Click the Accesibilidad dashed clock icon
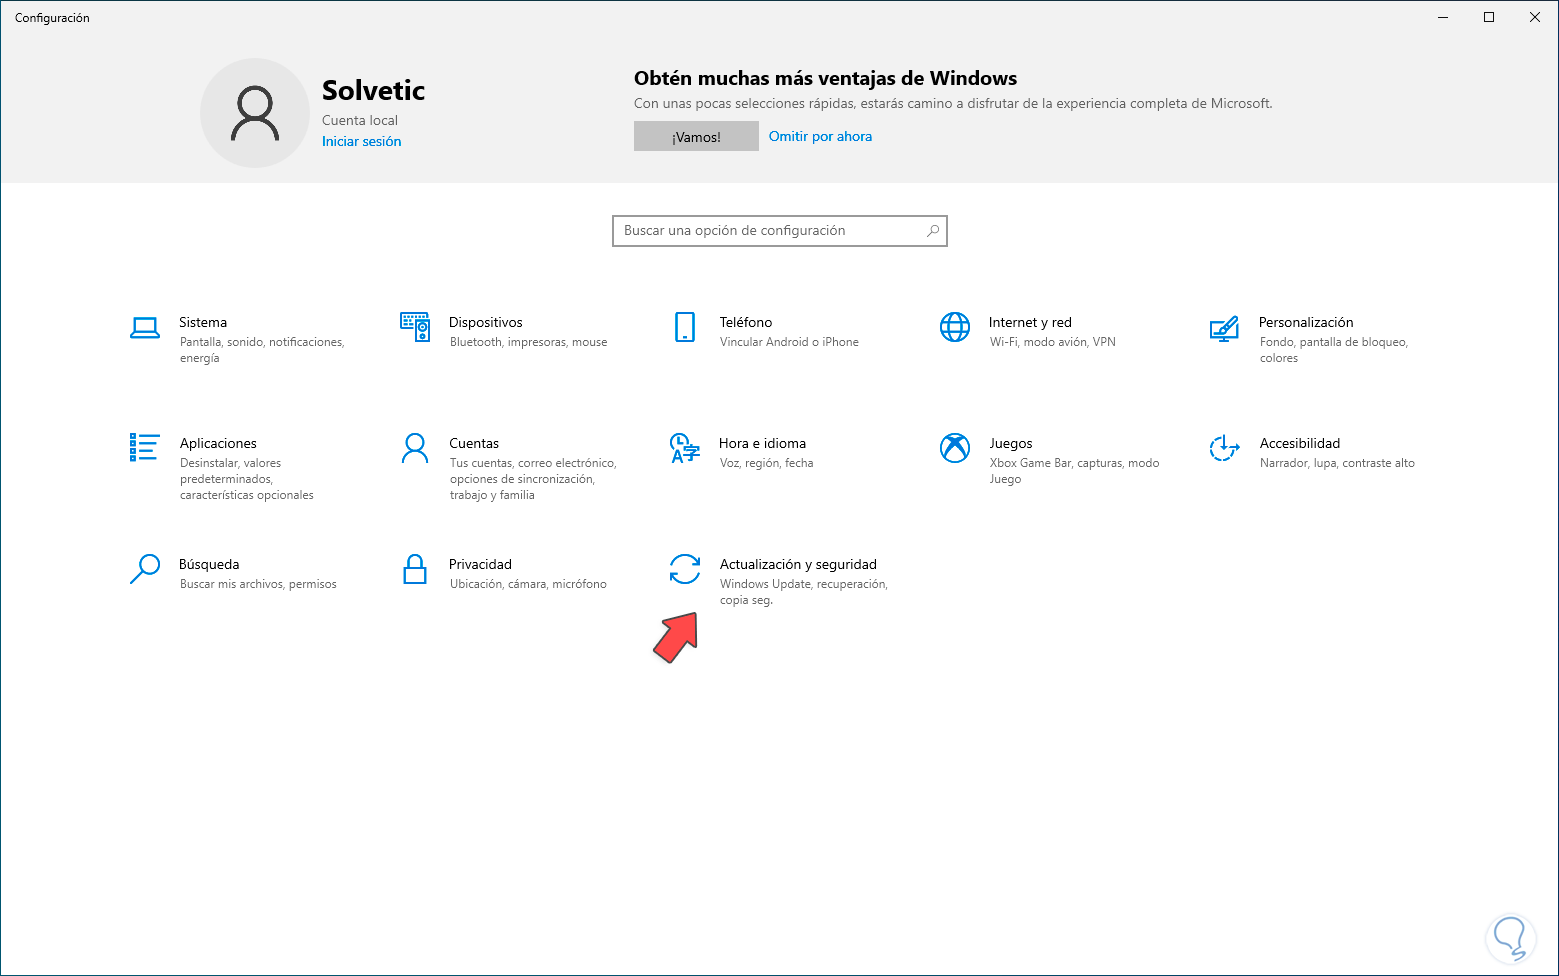Screen dimensions: 1559x976 (x=1224, y=448)
